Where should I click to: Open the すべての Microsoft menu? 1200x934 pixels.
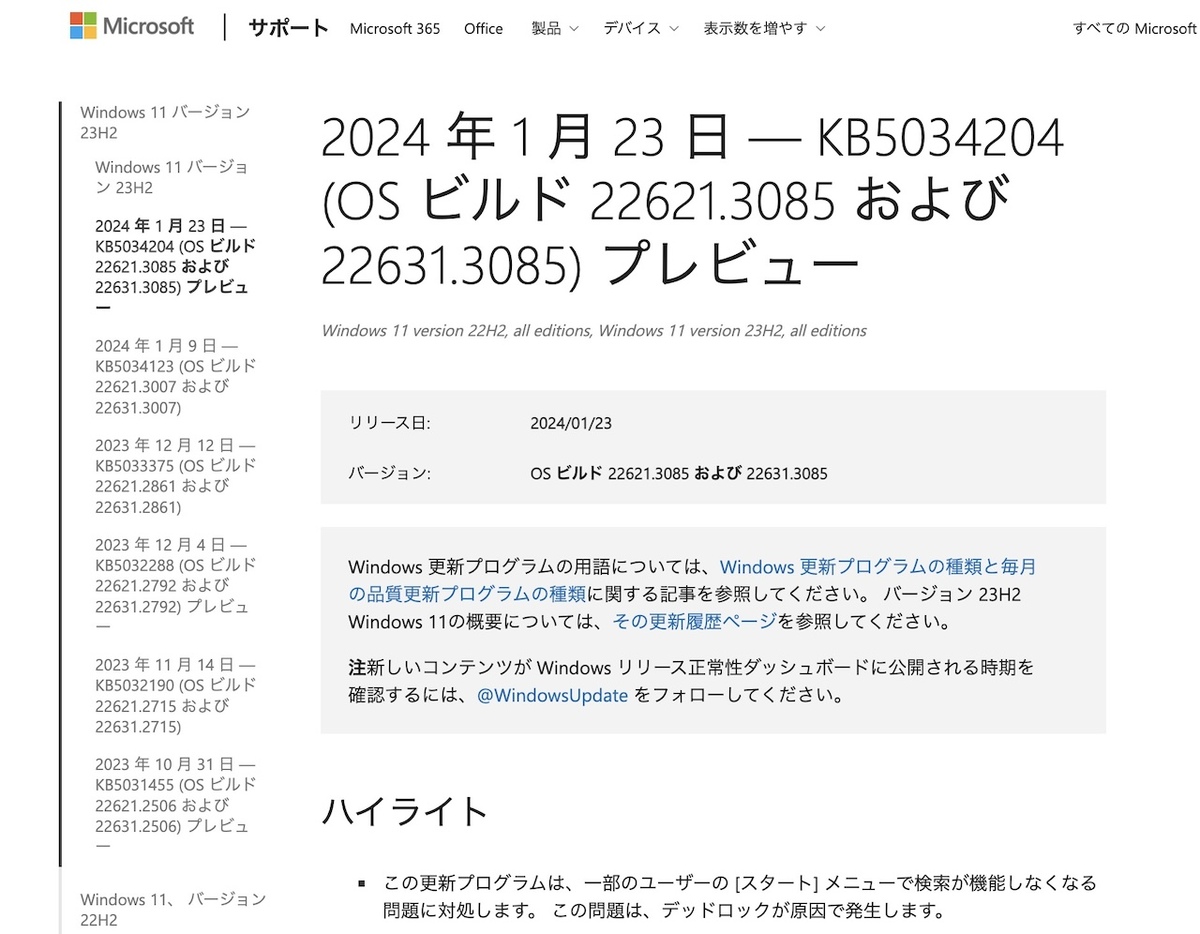click(1135, 28)
